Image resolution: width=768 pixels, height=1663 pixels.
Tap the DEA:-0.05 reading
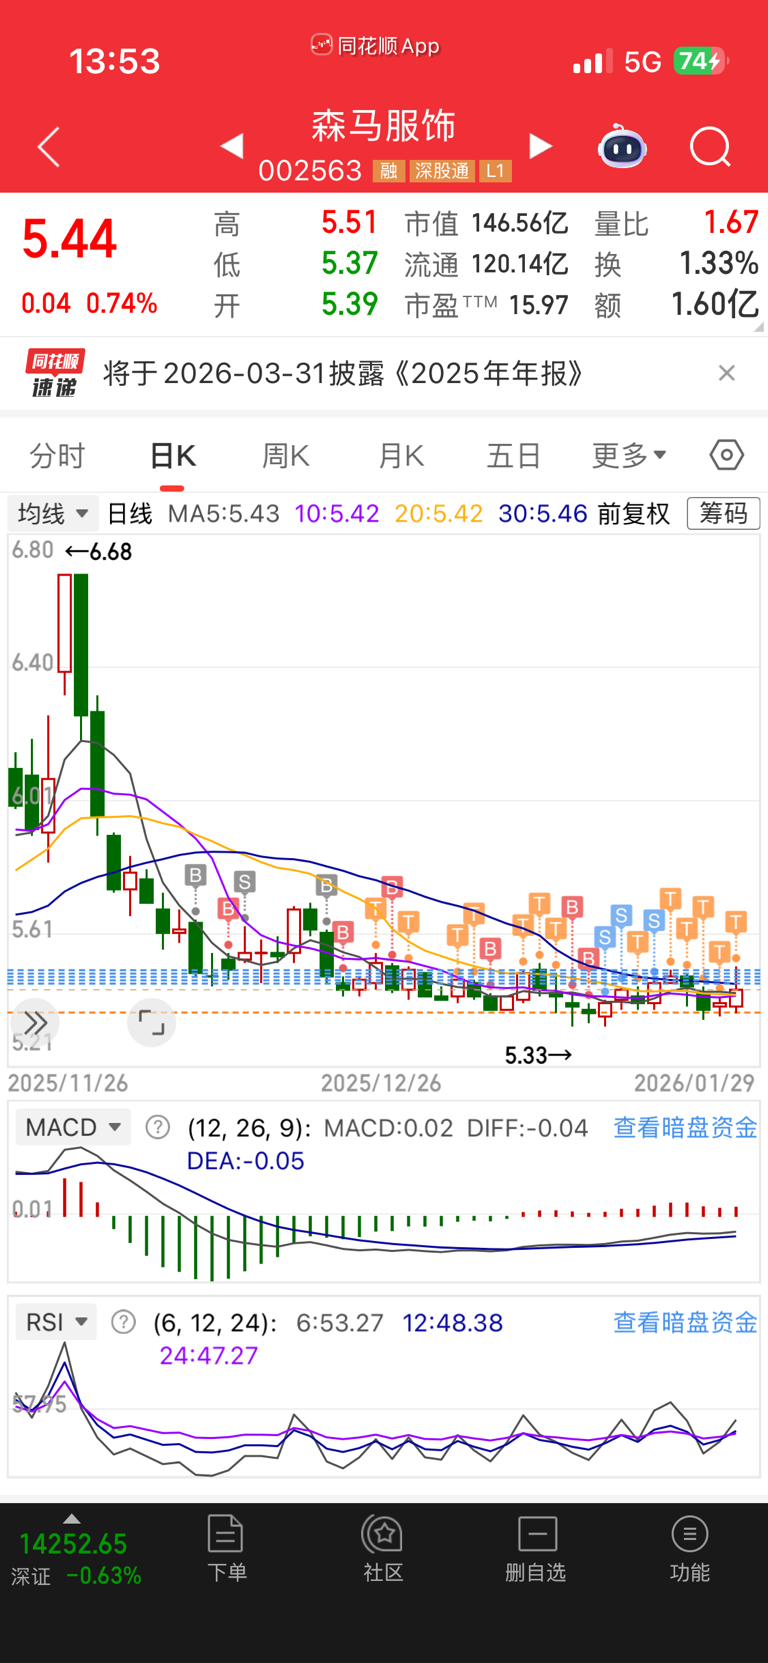pyautogui.click(x=245, y=1161)
